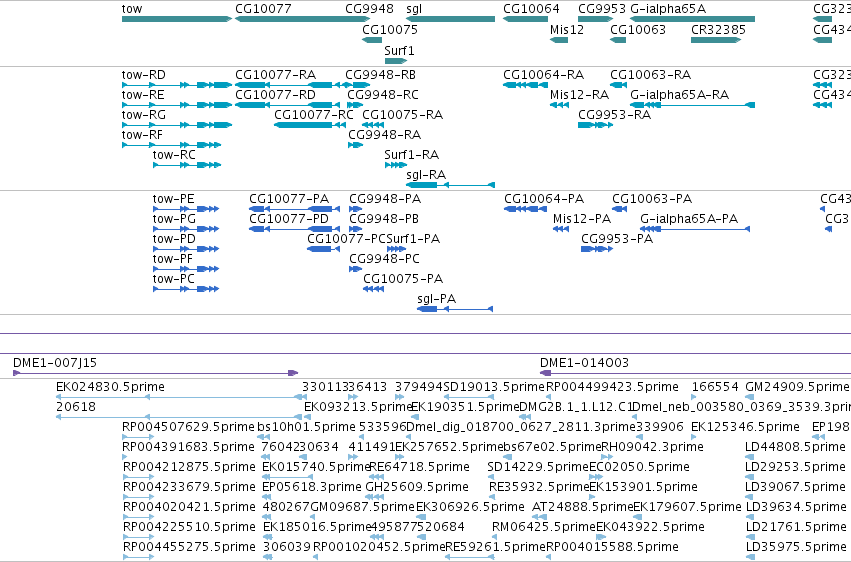Open protein CG10077-PA label

click(x=289, y=199)
